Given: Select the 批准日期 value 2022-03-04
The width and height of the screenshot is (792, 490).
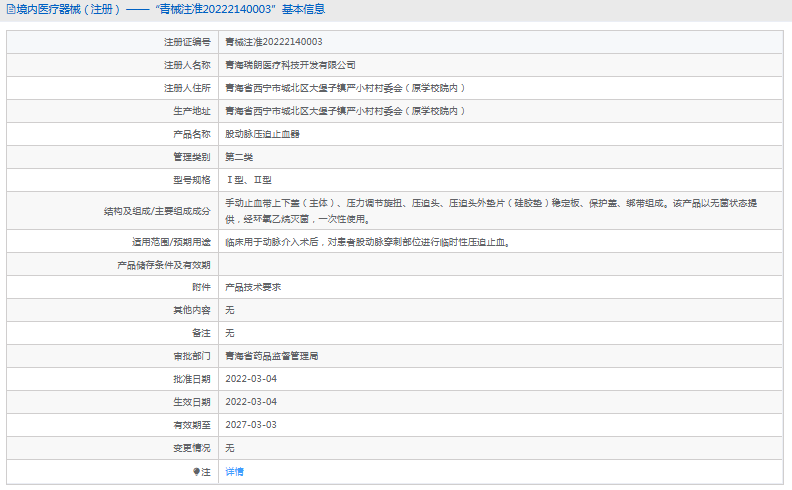Looking at the screenshot, I should pos(251,379).
